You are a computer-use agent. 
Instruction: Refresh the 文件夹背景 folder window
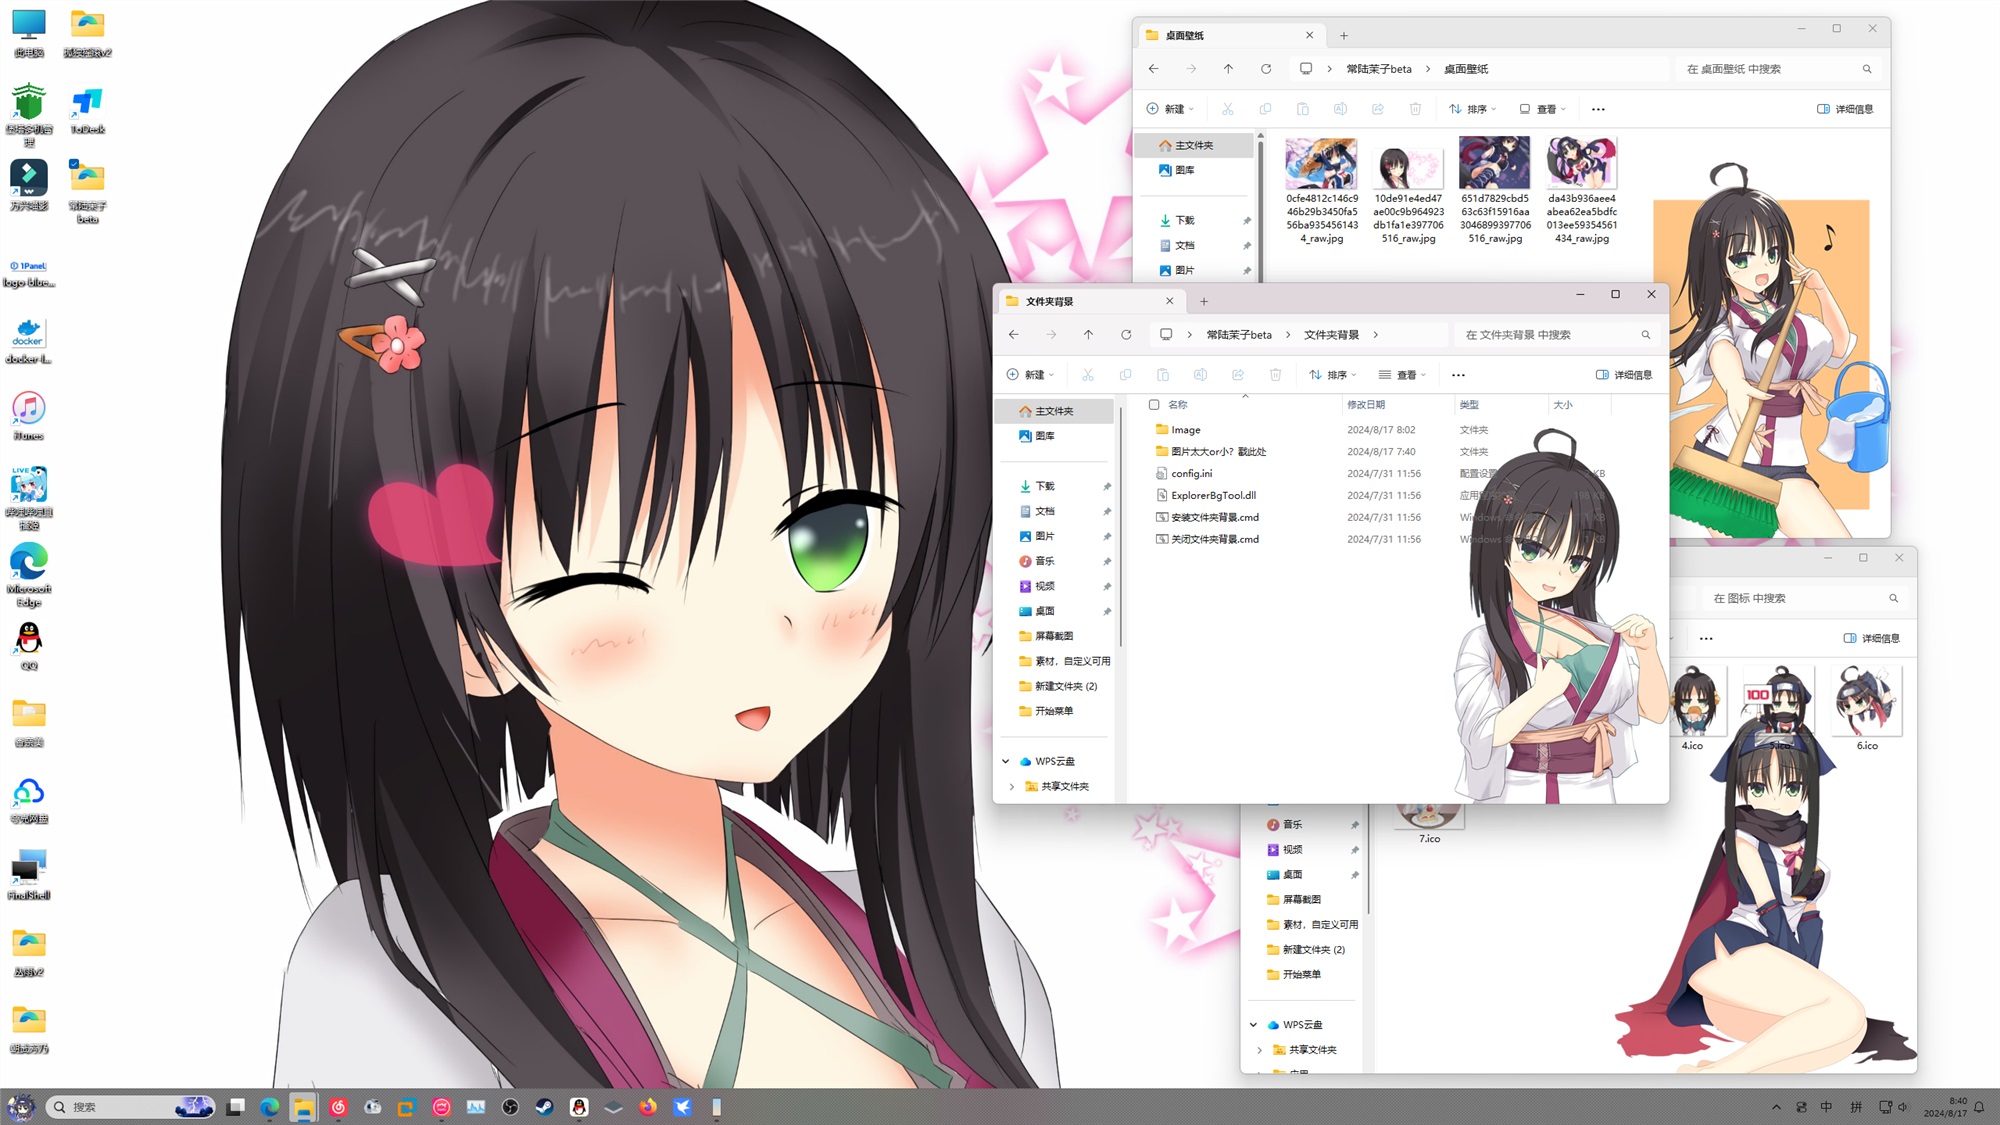point(1126,335)
